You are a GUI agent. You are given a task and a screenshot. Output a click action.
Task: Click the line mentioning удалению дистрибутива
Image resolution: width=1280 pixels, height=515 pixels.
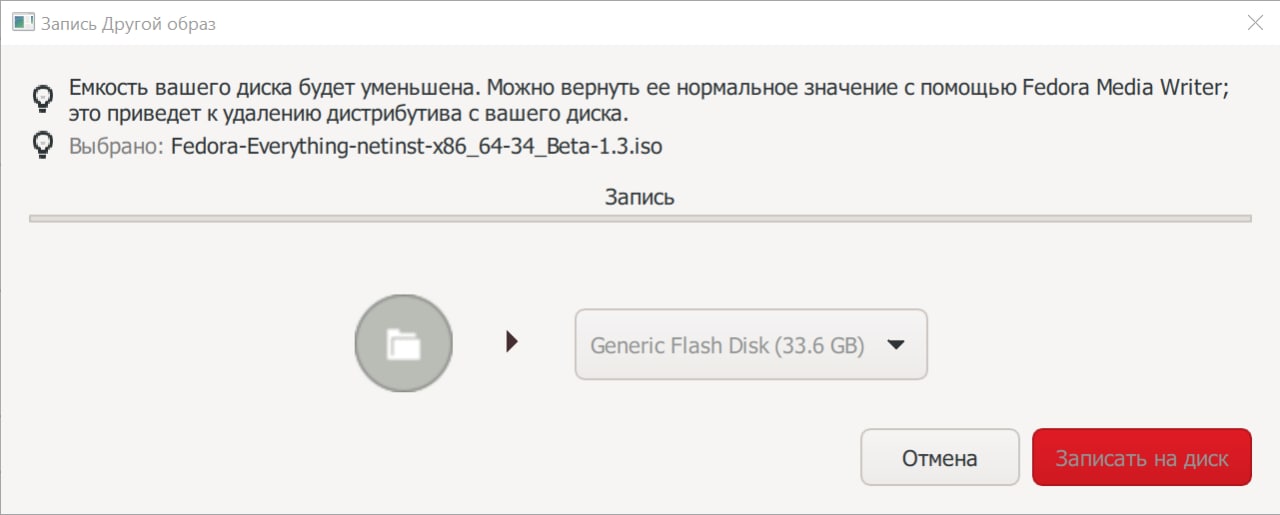click(348, 112)
